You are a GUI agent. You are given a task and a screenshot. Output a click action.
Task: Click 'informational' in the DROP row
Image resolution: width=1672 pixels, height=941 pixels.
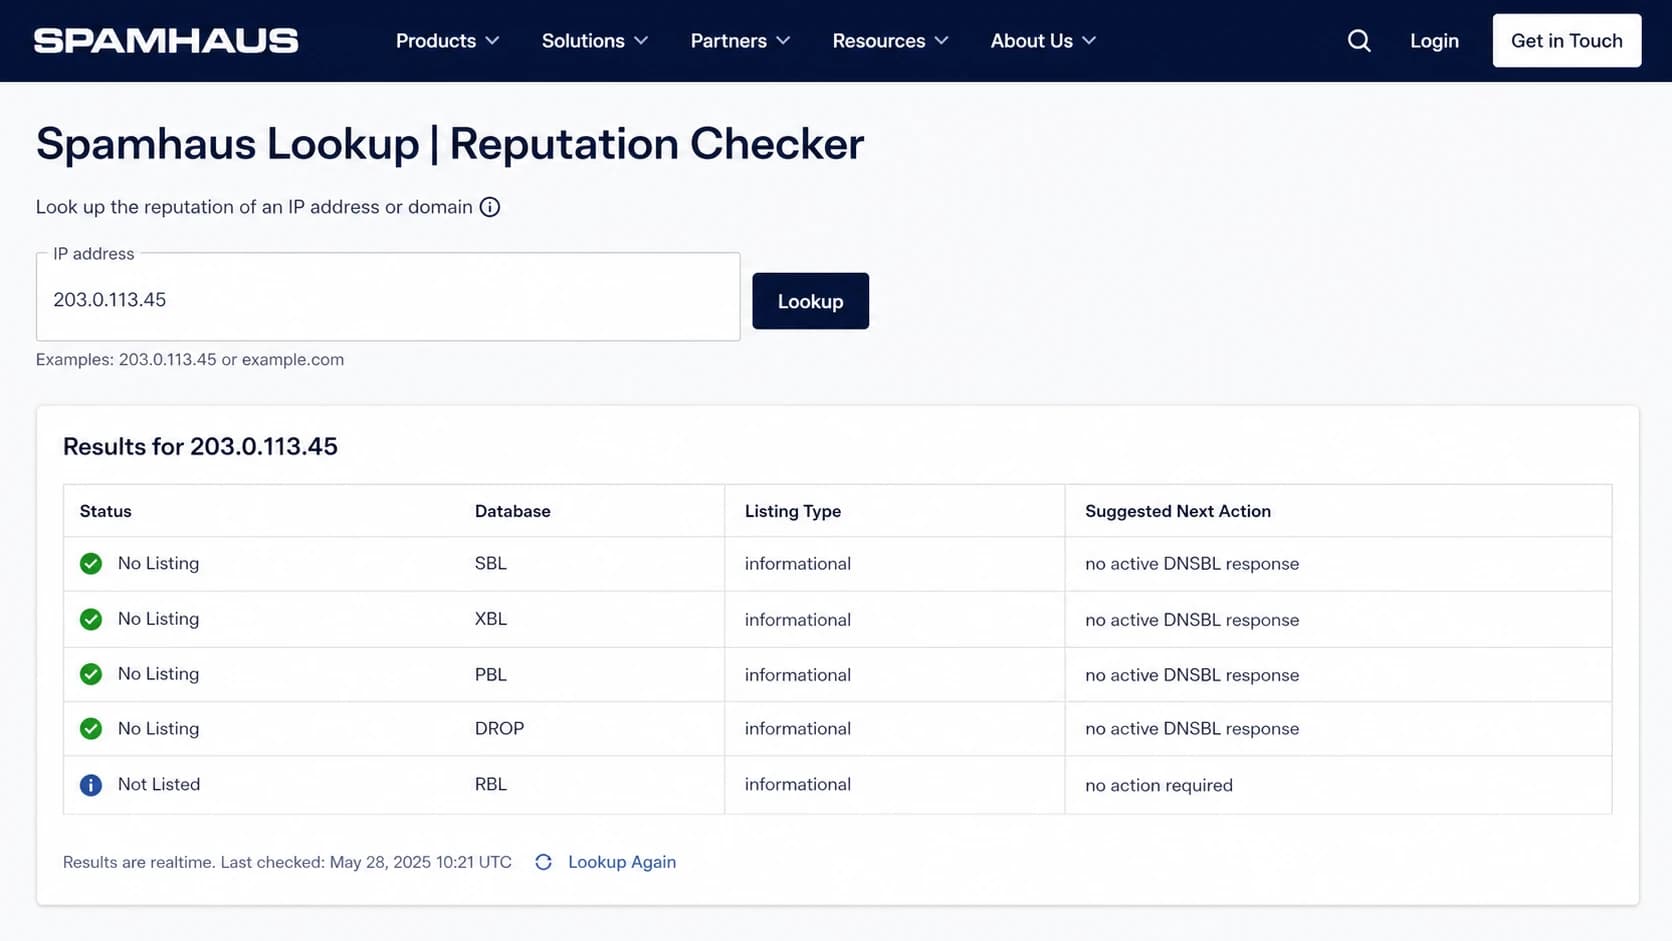tap(798, 729)
